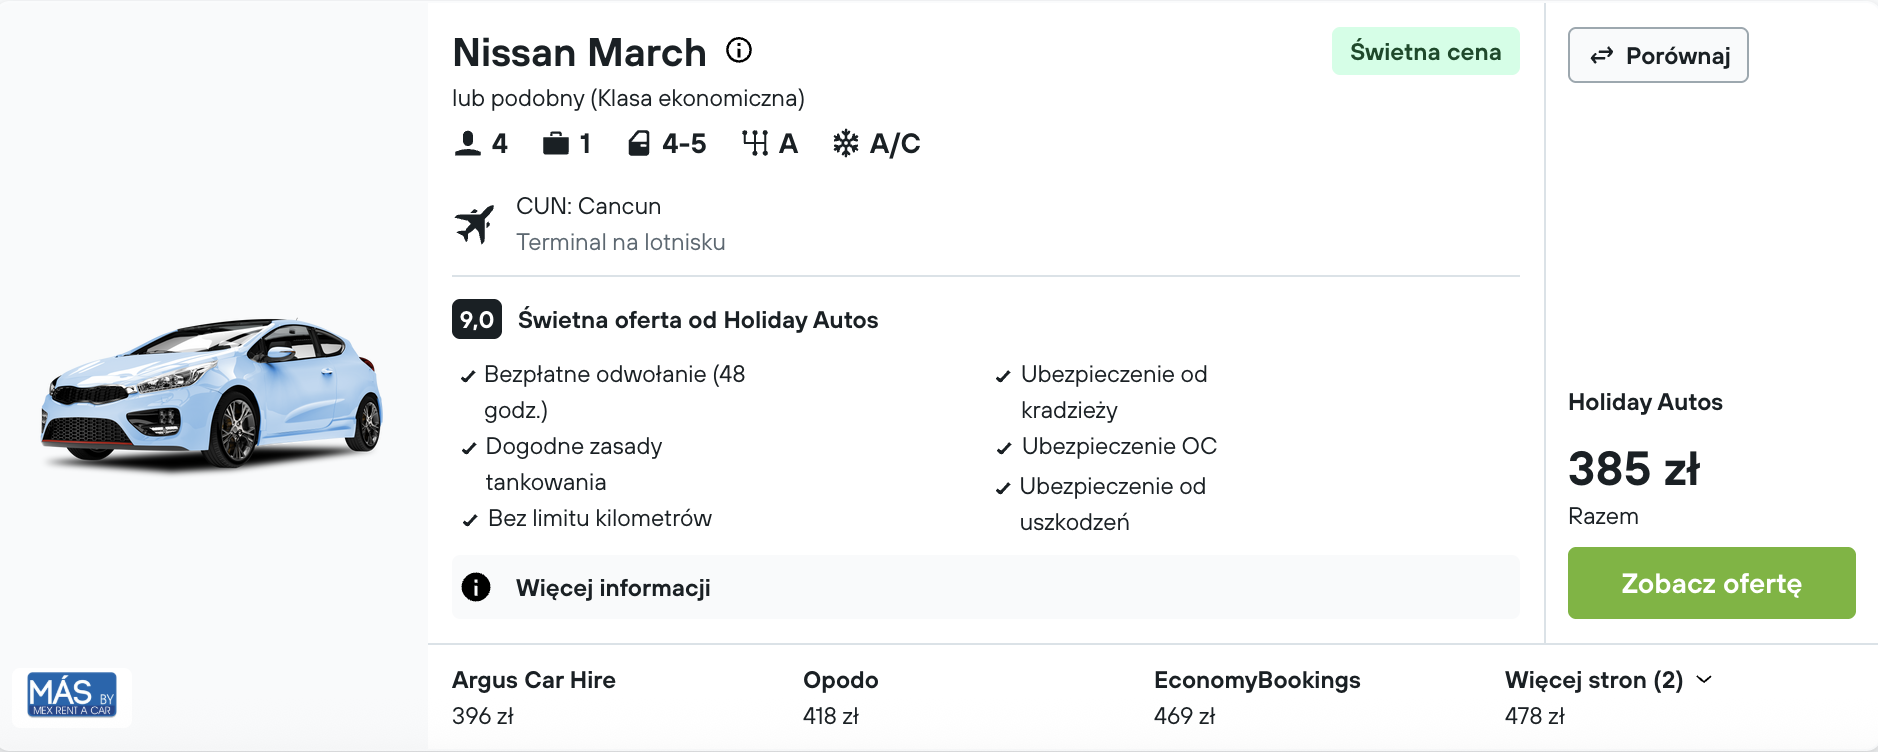Click the 9,0 rating badge
1878x752 pixels.
coord(477,320)
